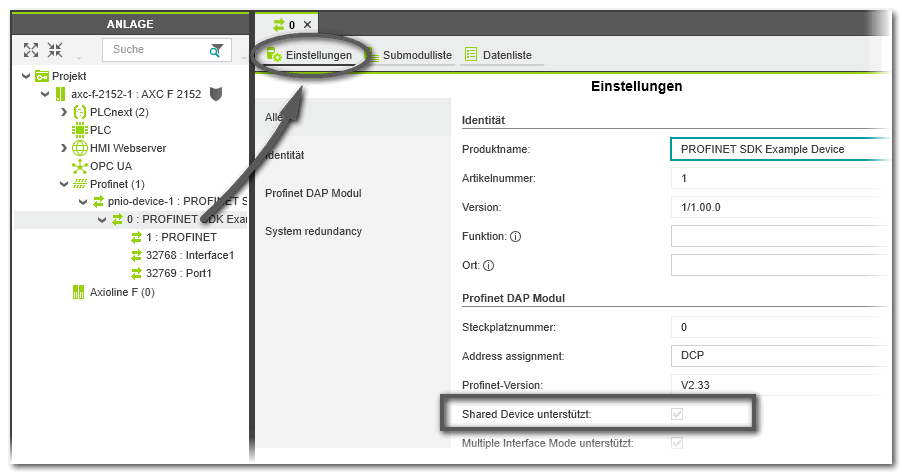Click the OPC UA network icon
903x475 pixels.
tap(80, 166)
